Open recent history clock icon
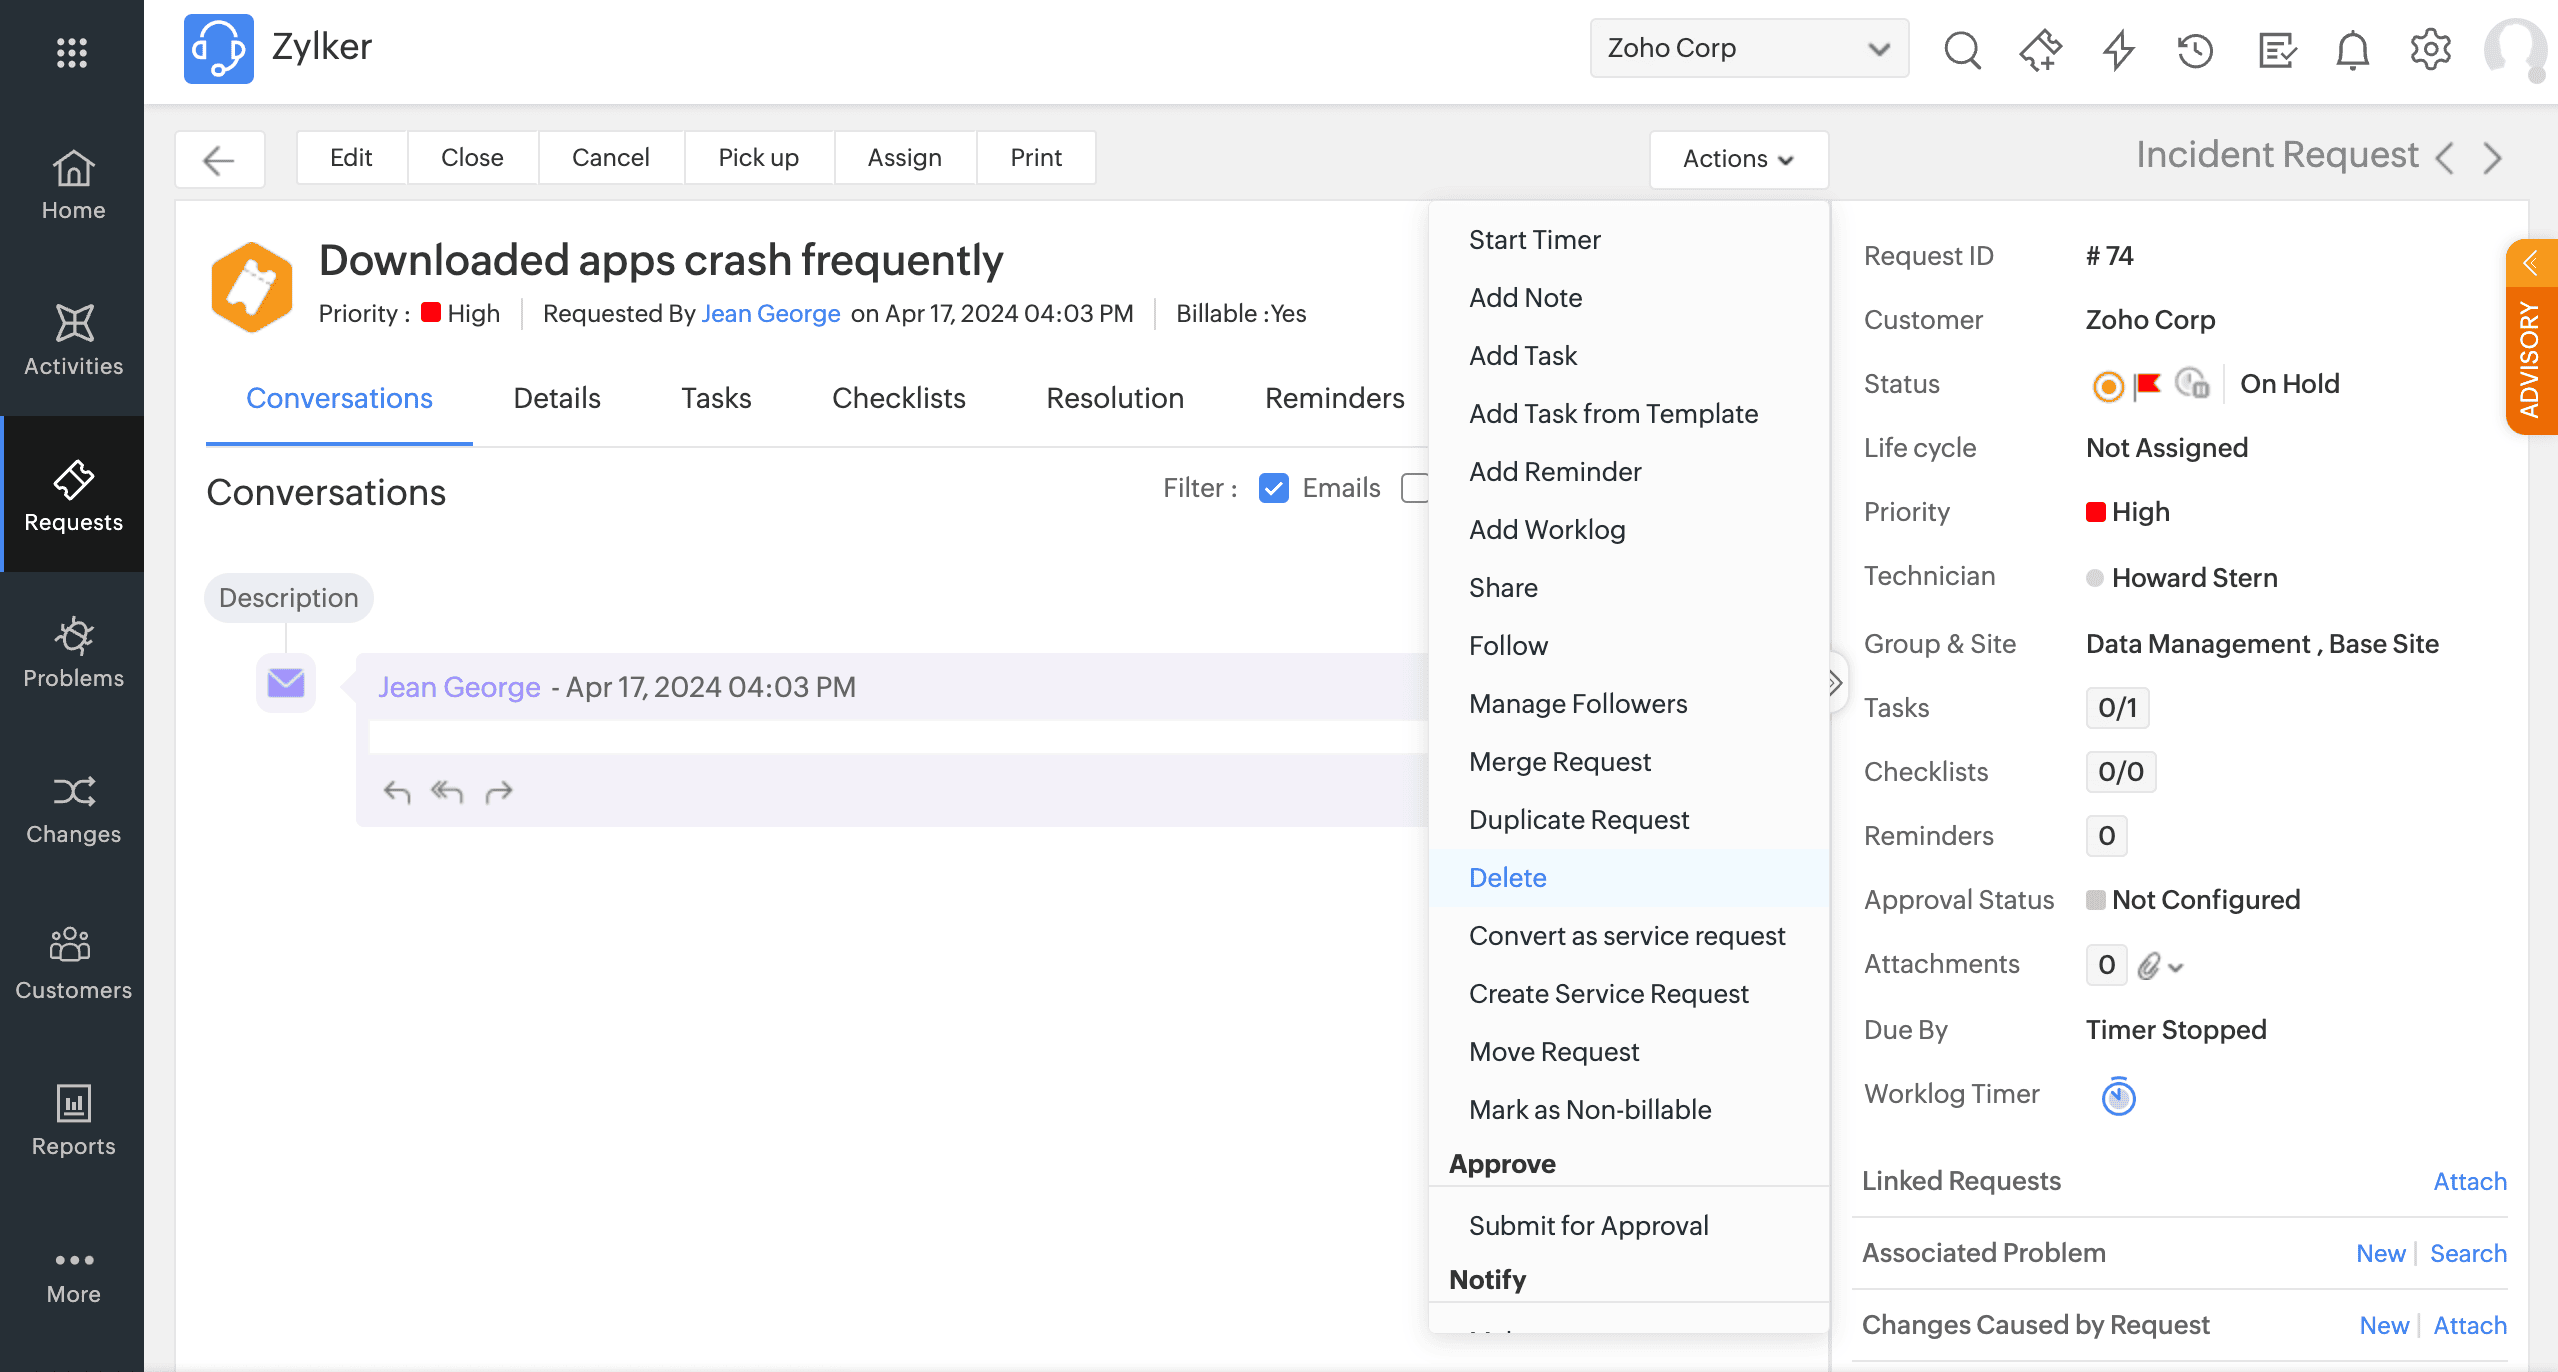2558x1372 pixels. pos(2195,49)
